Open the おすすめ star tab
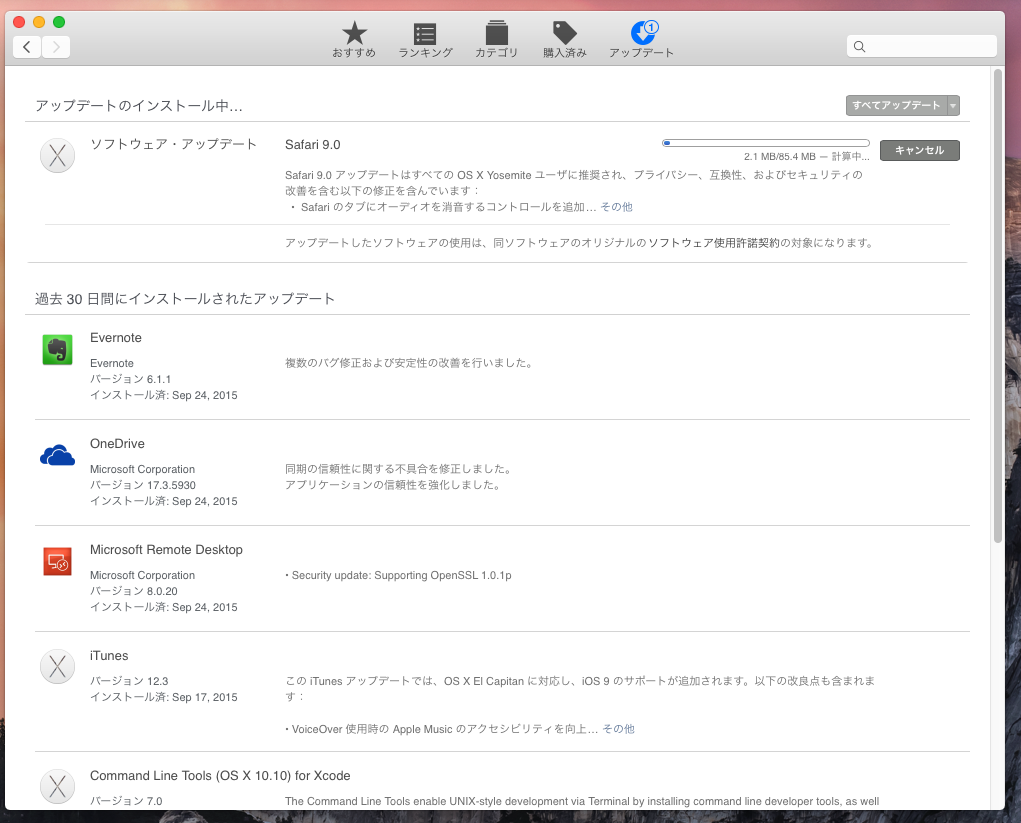The width and height of the screenshot is (1021, 823). (x=354, y=40)
